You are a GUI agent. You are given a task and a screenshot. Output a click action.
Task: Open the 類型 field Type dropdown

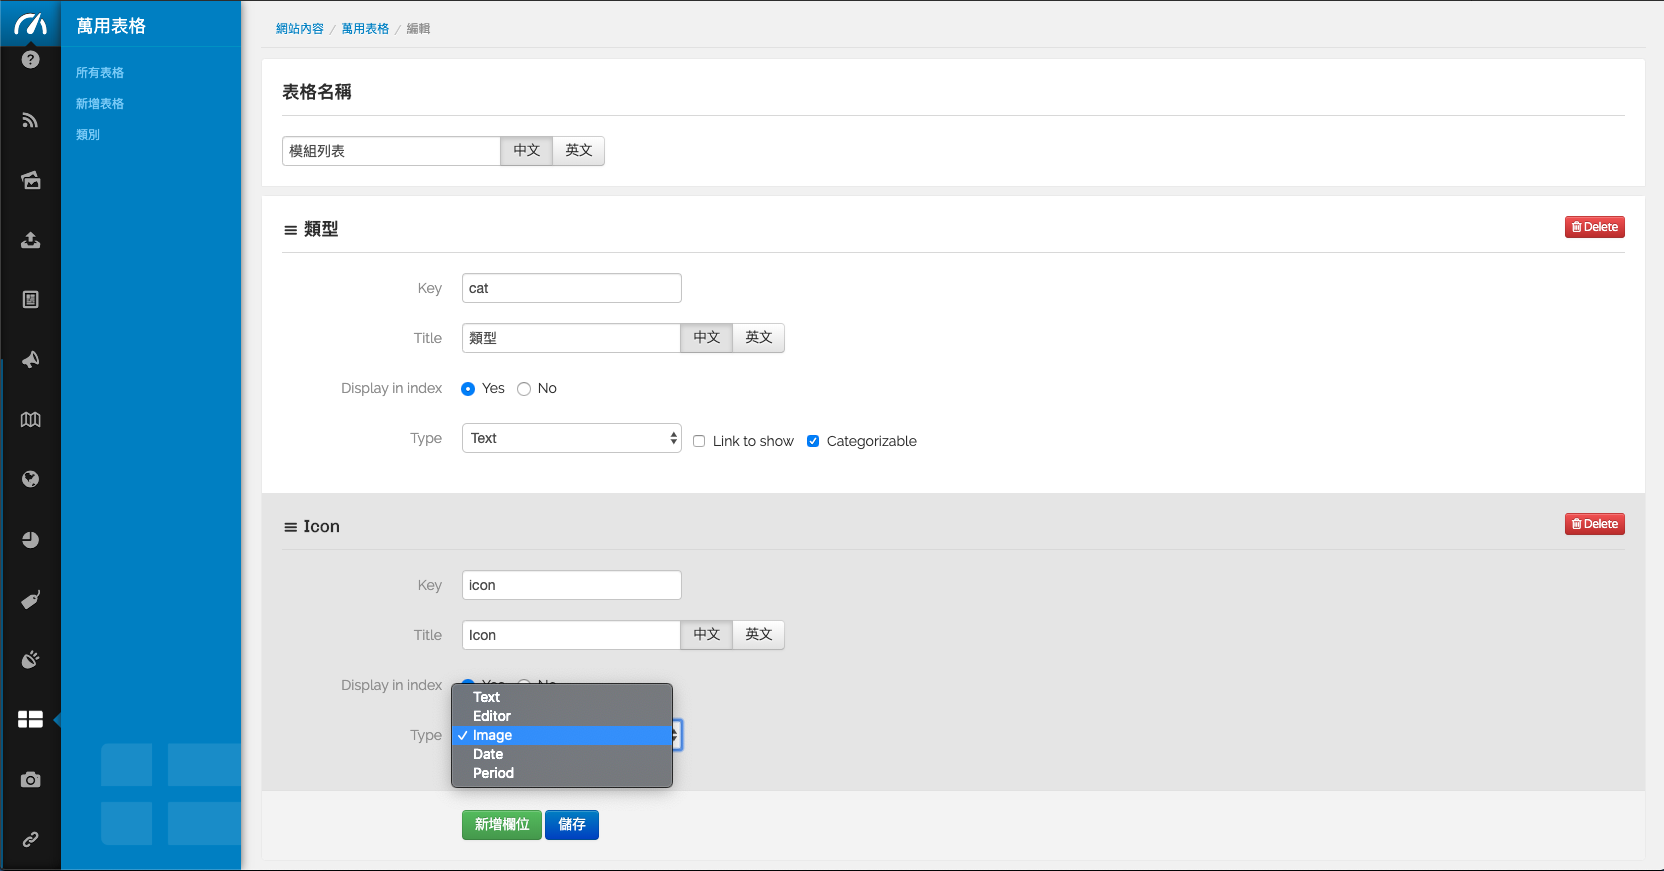[x=571, y=438]
